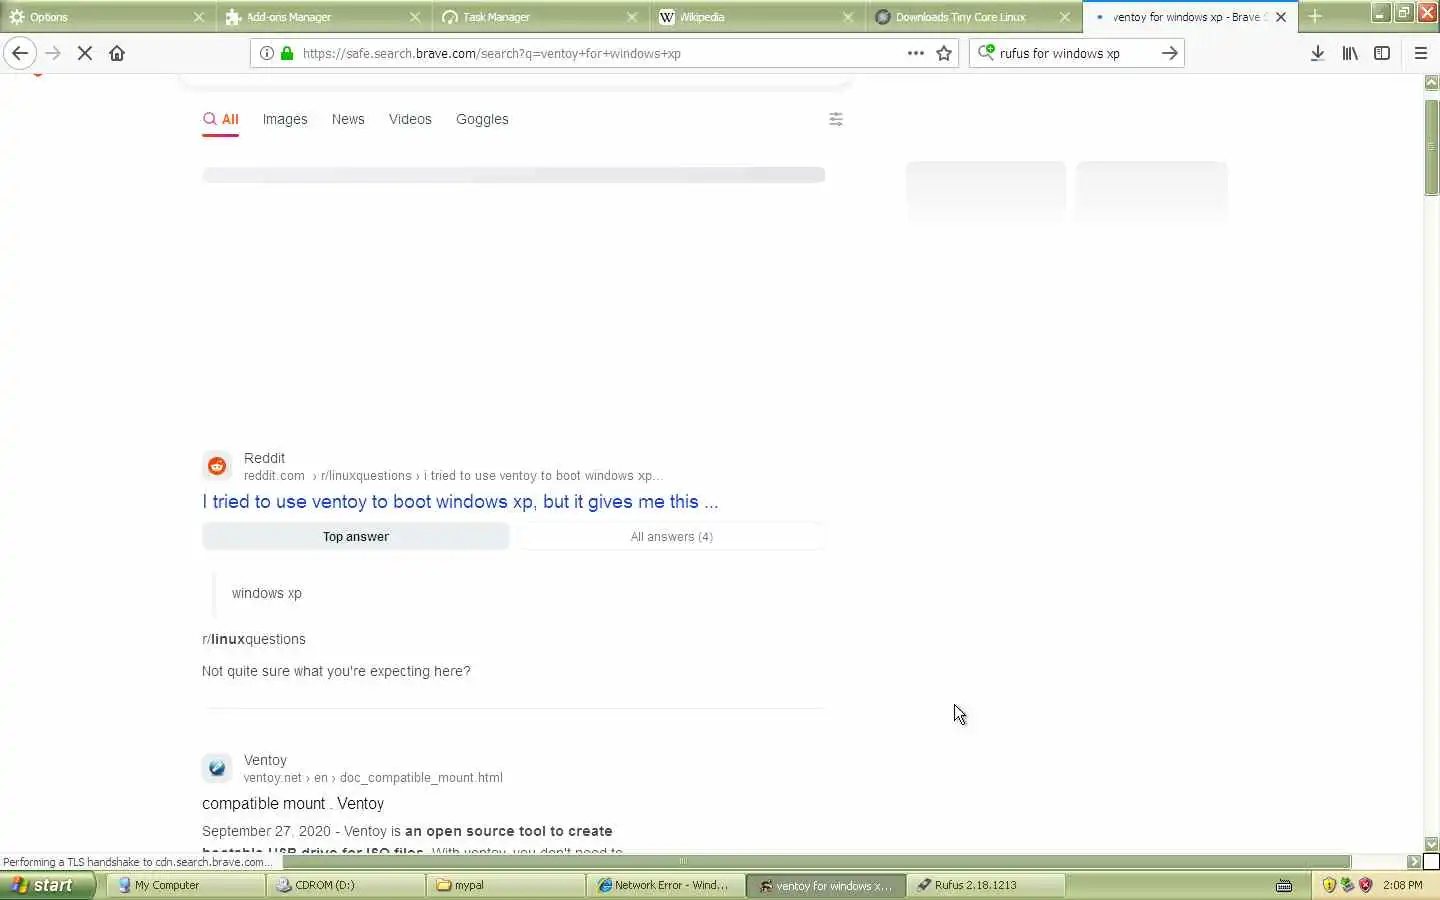
Task: Click the vertical scrollbar thumb
Action: (x=1431, y=147)
